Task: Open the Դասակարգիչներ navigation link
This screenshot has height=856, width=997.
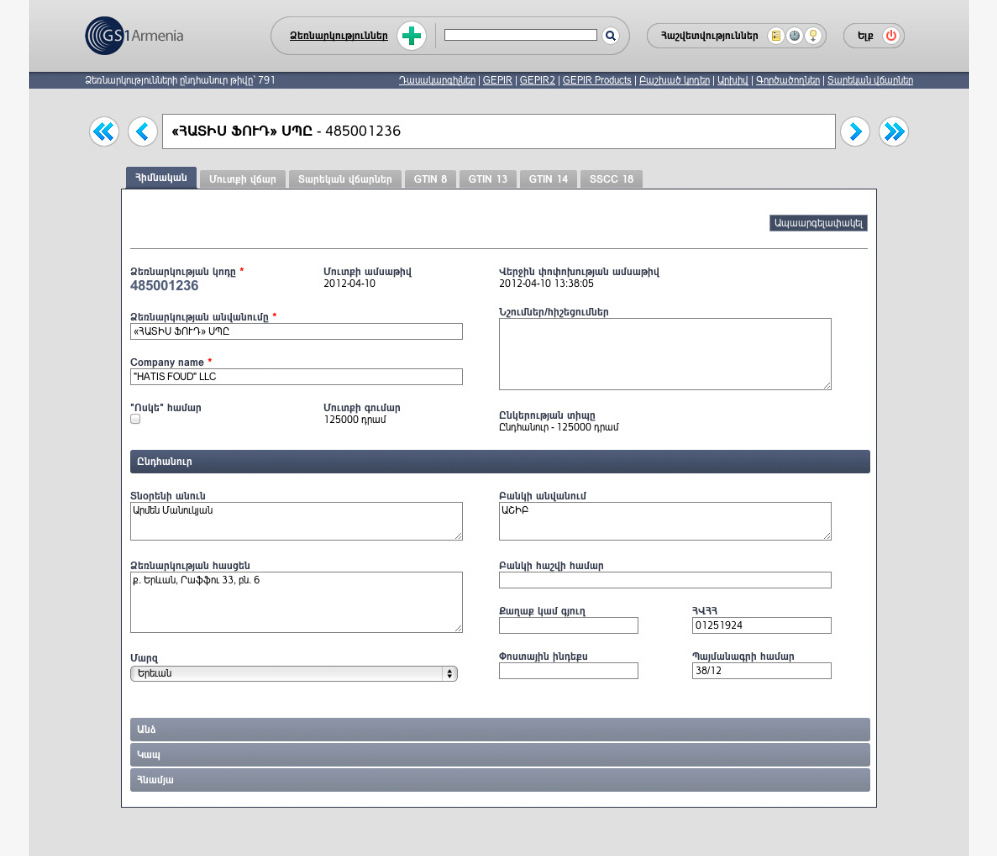Action: pos(437,80)
